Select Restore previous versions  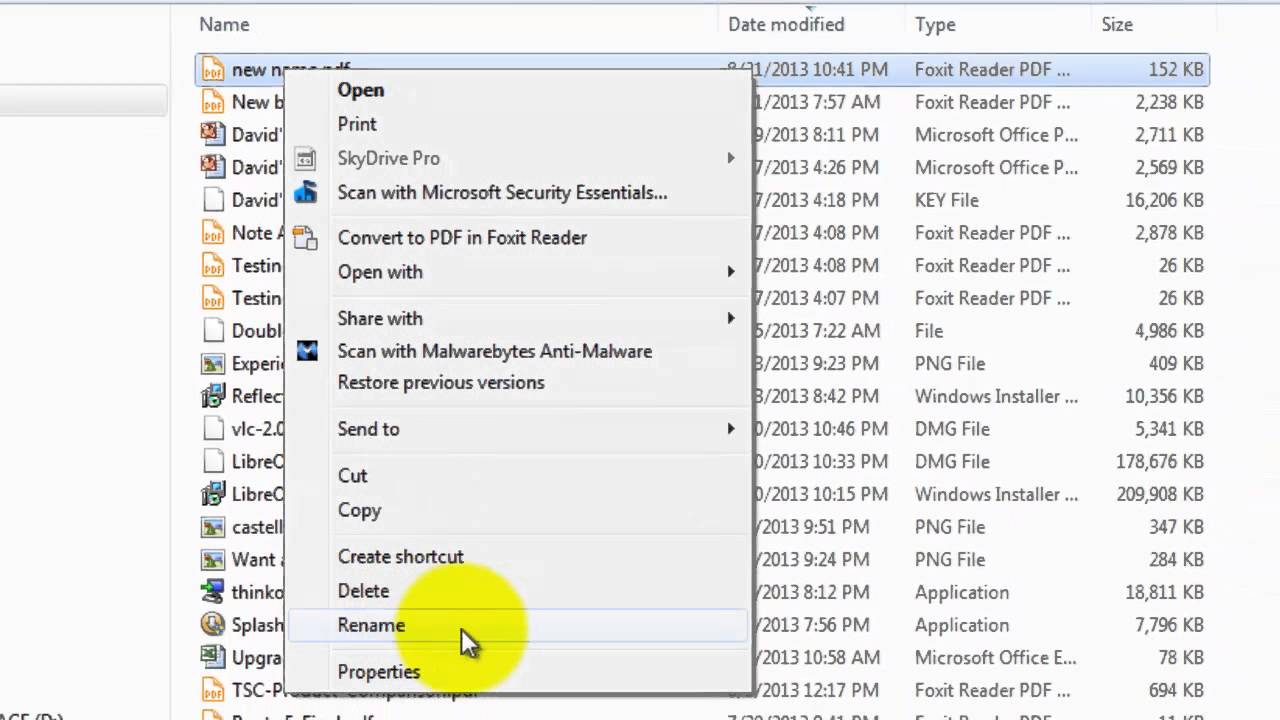coord(441,383)
